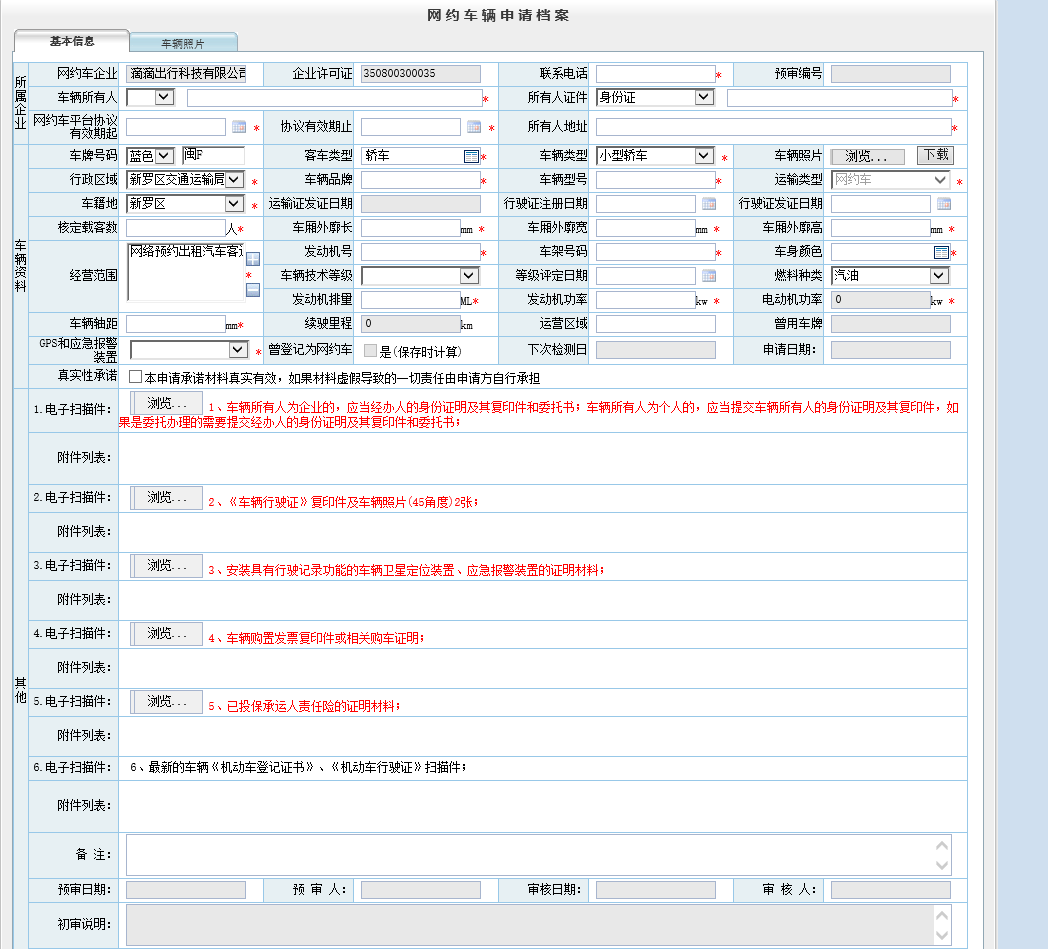This screenshot has width=1048, height=949.
Task: Open calendar picker for 协议有效期止
Action: (x=474, y=127)
